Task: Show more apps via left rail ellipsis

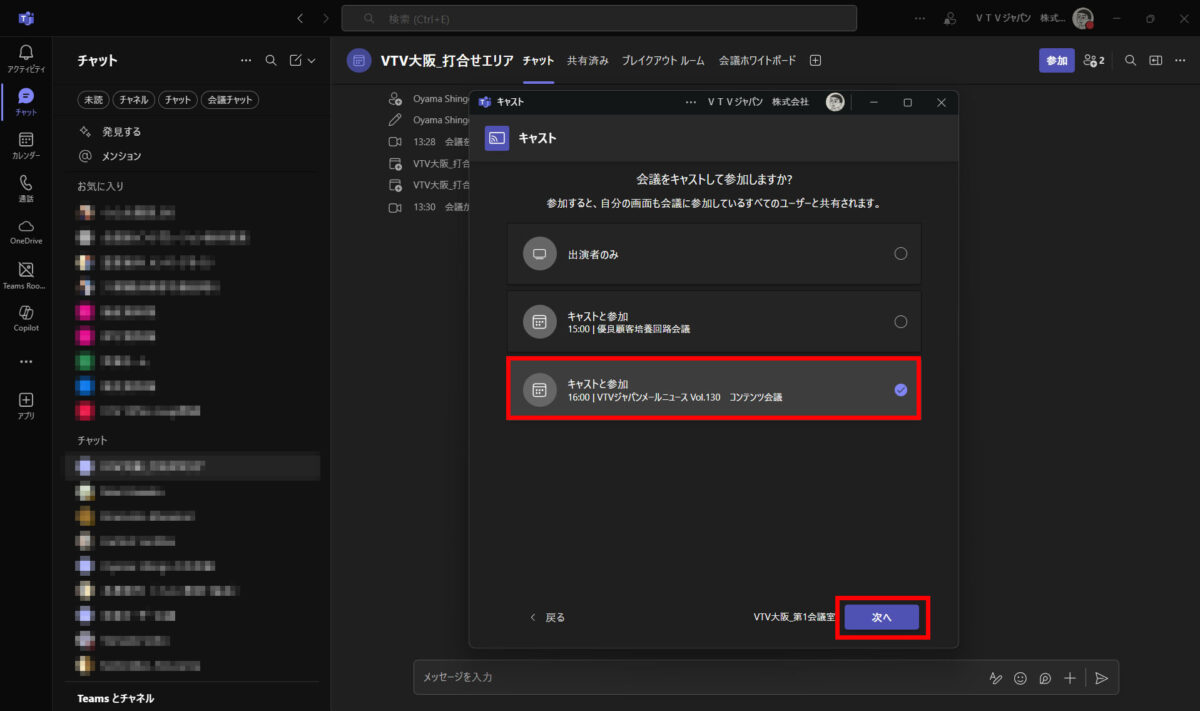Action: (26, 362)
